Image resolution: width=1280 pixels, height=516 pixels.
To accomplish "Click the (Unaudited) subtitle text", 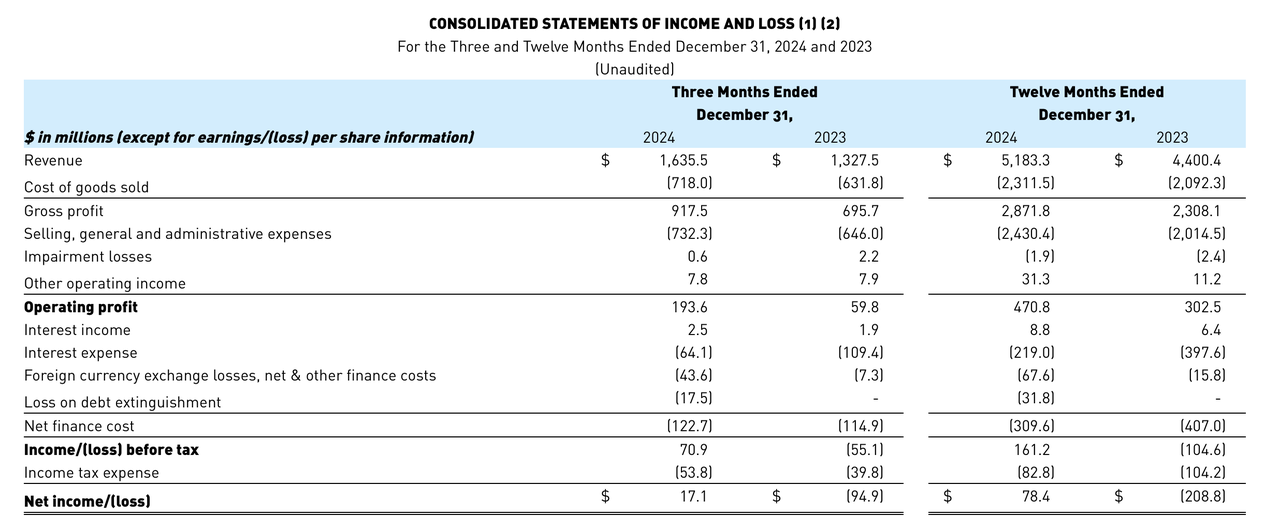I will click(x=634, y=69).
